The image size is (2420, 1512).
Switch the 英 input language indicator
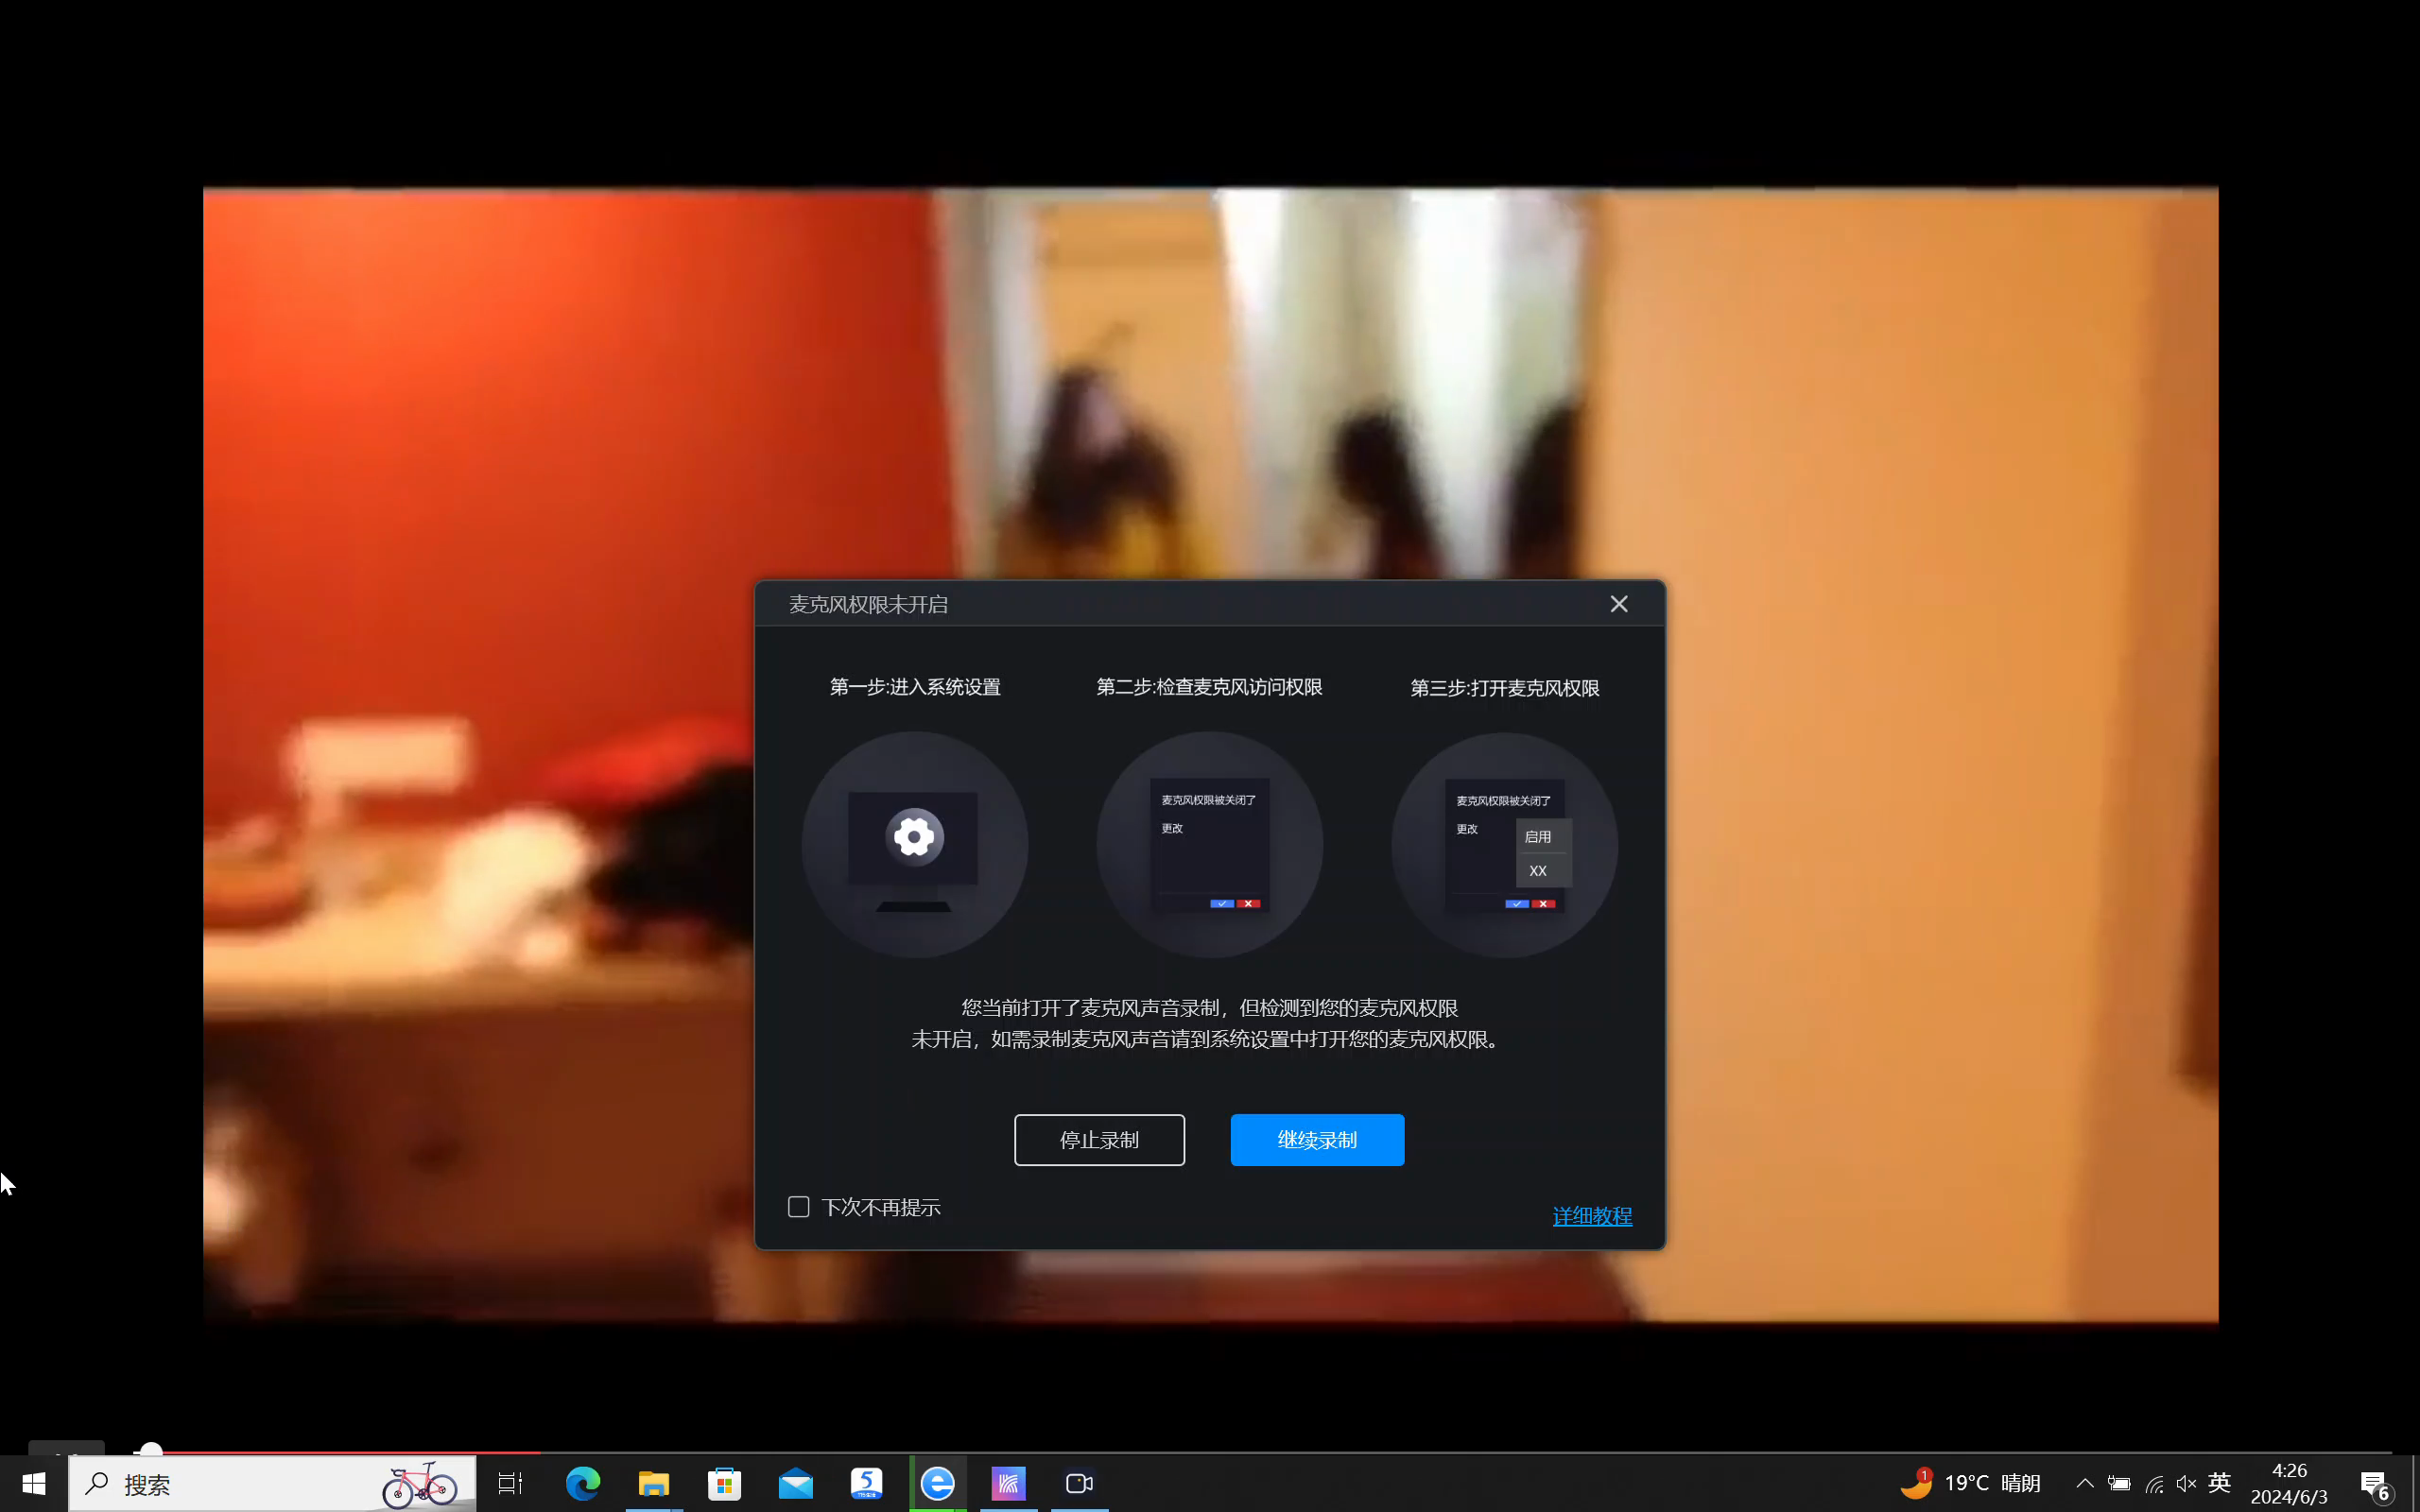point(2219,1483)
